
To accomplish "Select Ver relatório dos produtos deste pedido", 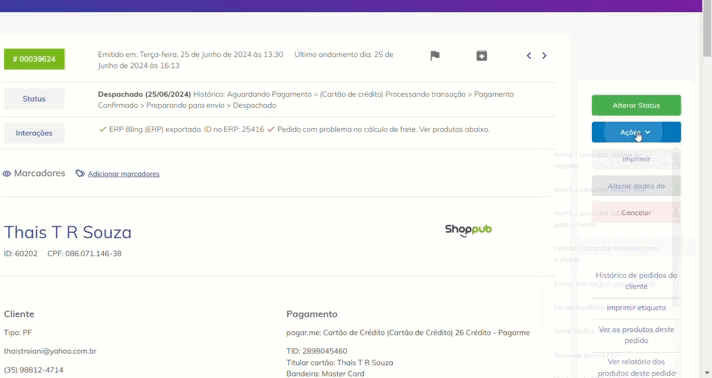I will coord(636,367).
